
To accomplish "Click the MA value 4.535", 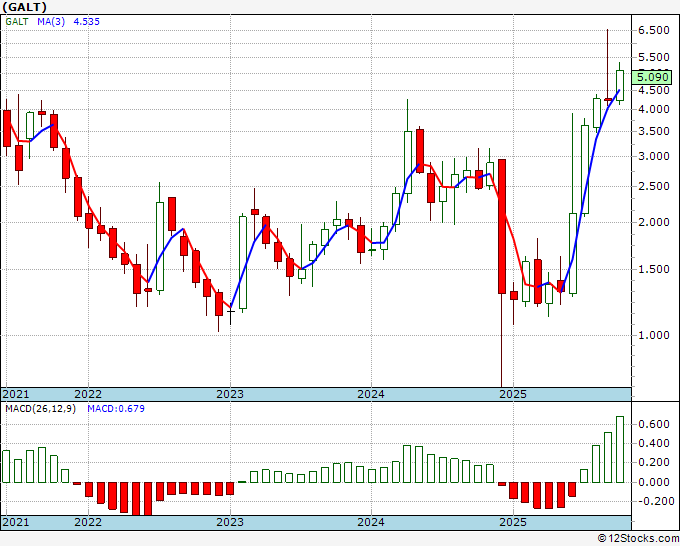I will pos(86,21).
